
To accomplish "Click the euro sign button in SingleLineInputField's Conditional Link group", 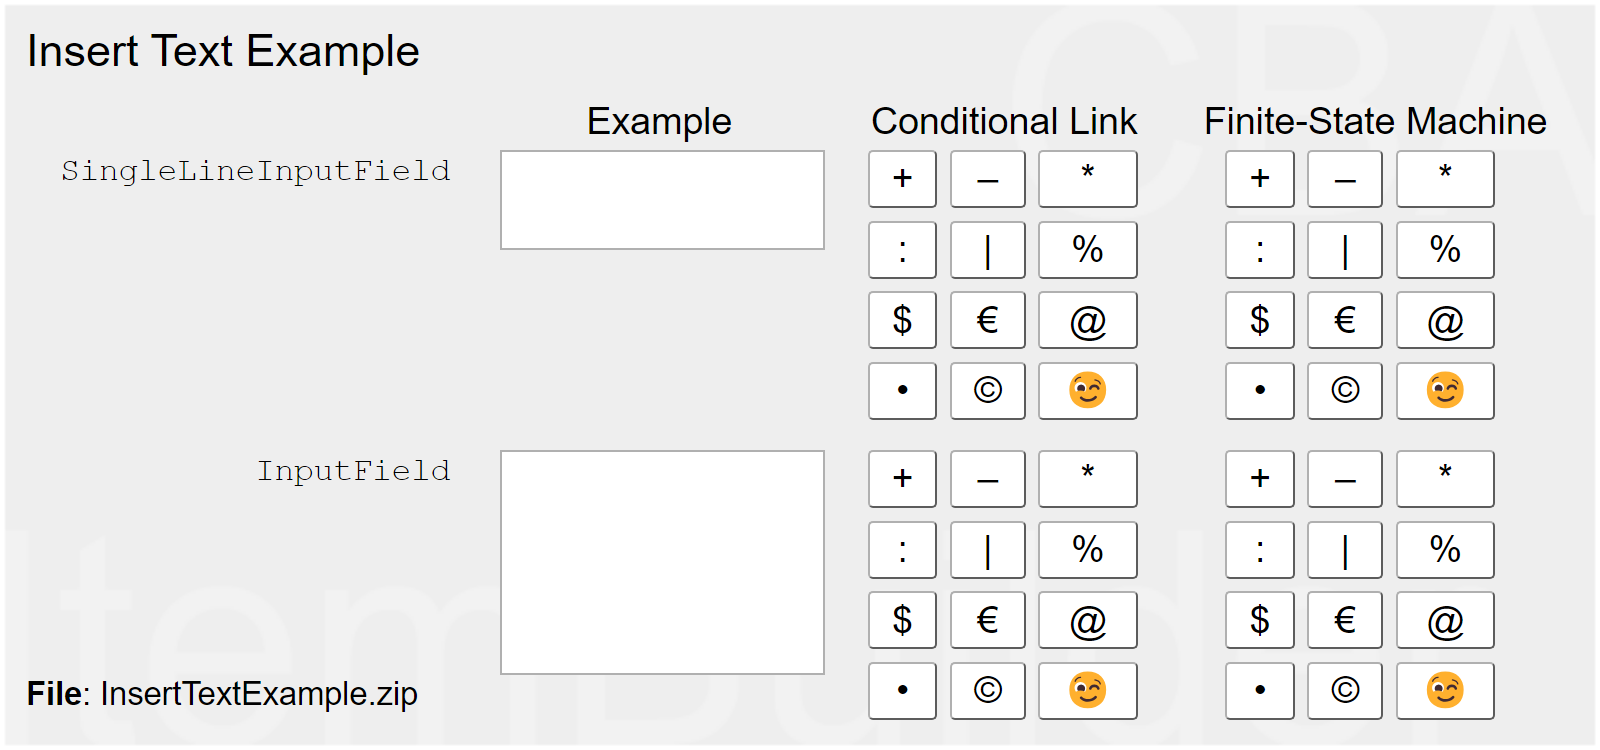I will (x=987, y=320).
